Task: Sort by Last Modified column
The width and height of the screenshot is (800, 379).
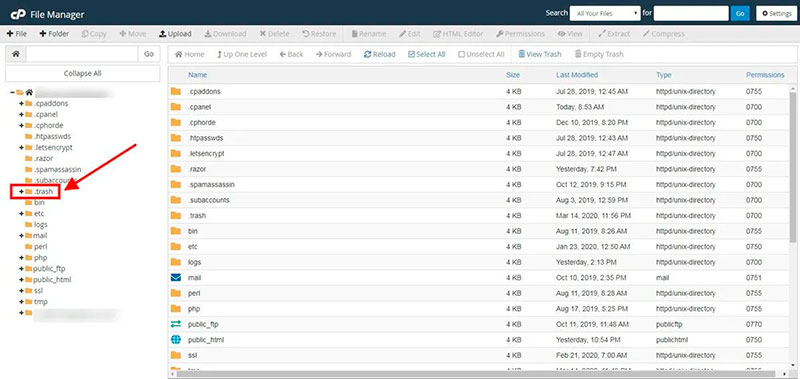Action: pos(577,75)
